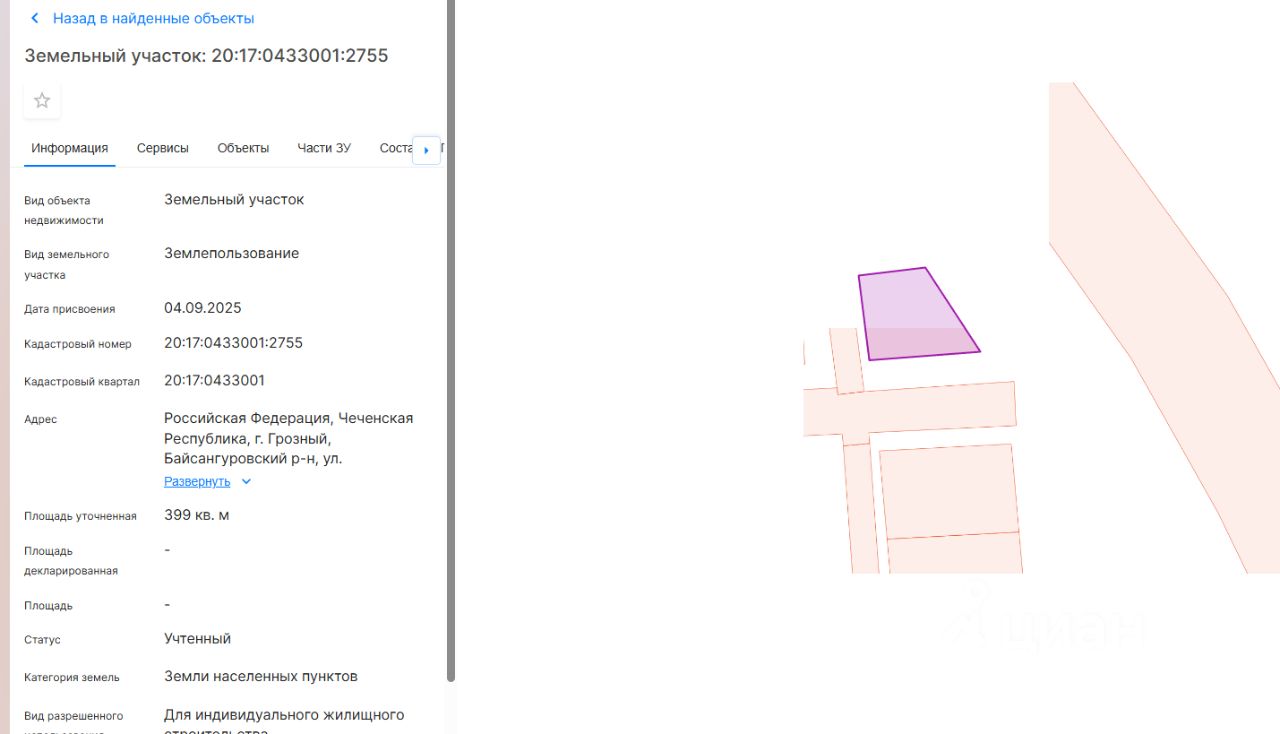Click cadastral quarter value 20:17:0433001
Screen dimensions: 1280x734
(215, 381)
